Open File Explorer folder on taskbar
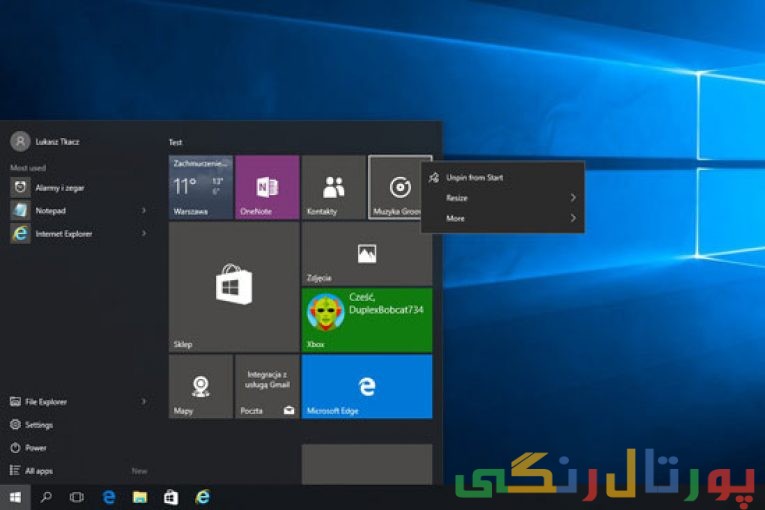The image size is (765, 510). pos(140,497)
